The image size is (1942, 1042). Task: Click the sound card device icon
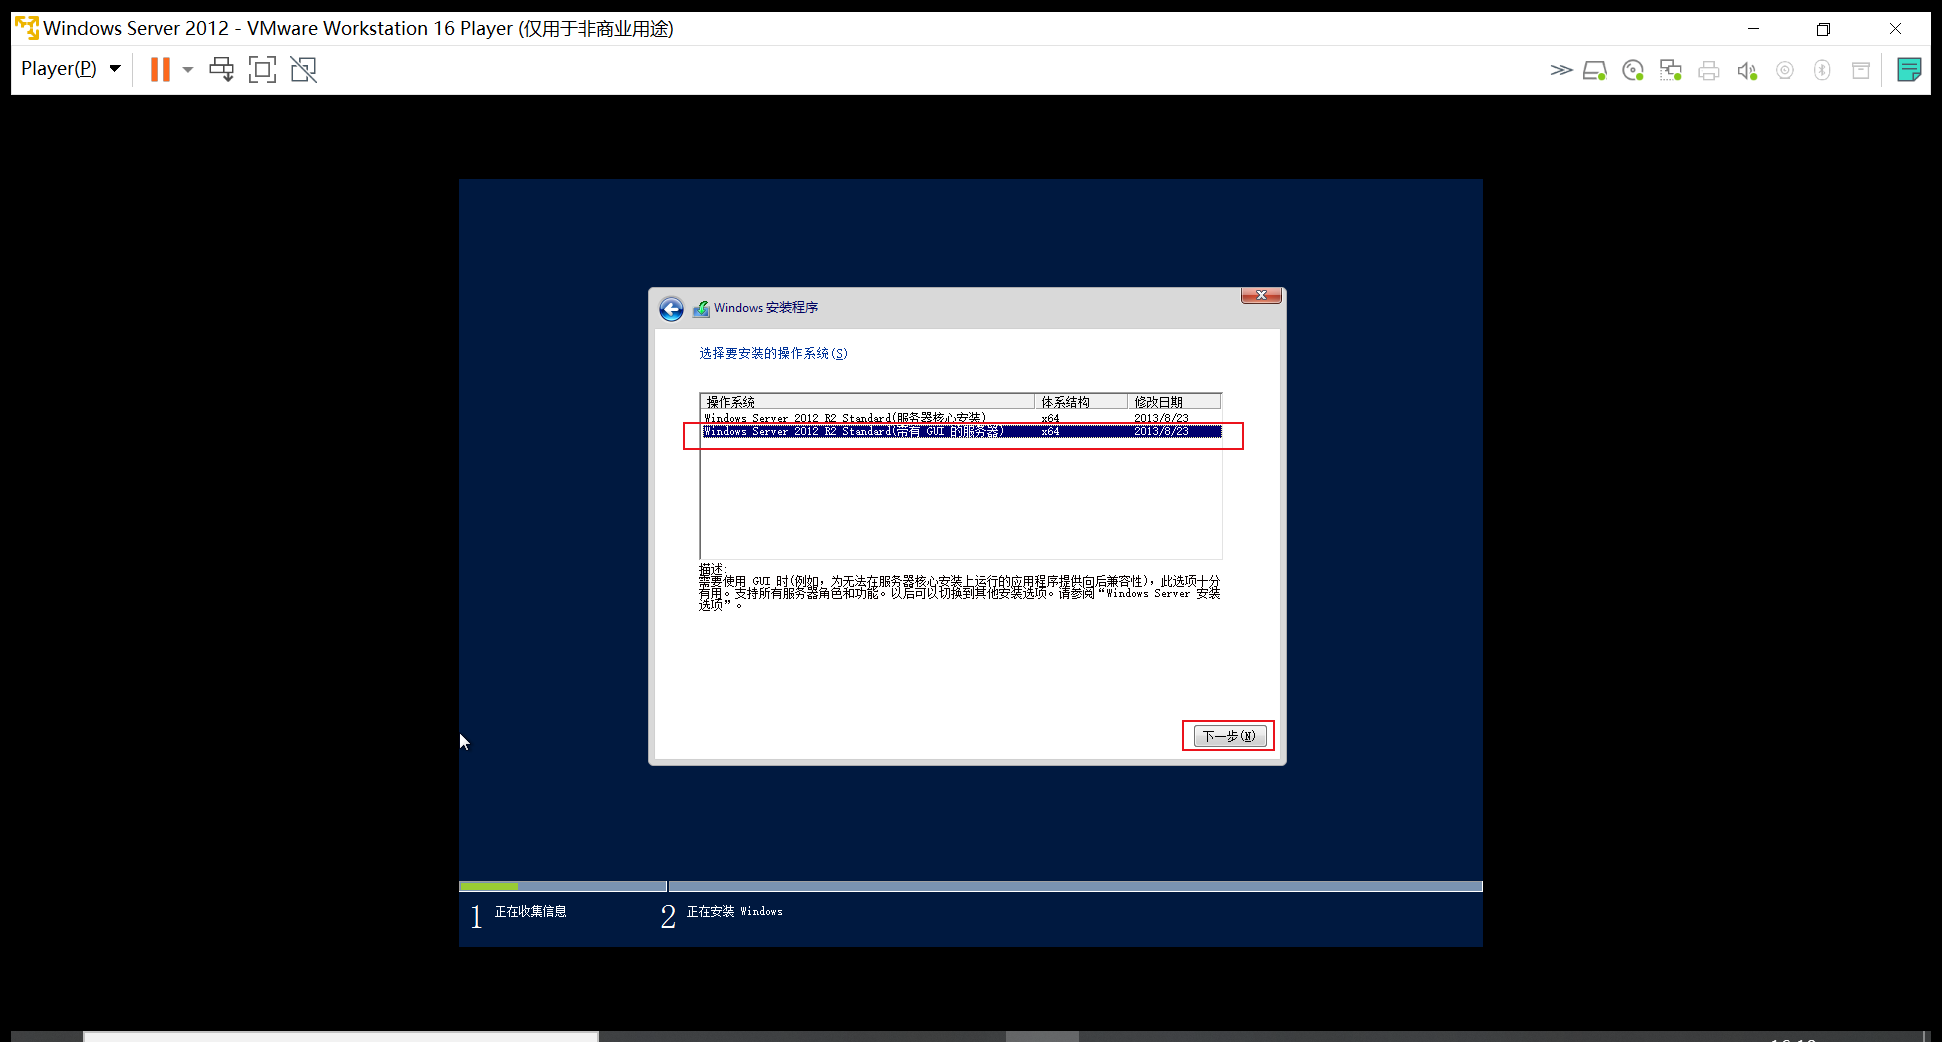tap(1747, 70)
